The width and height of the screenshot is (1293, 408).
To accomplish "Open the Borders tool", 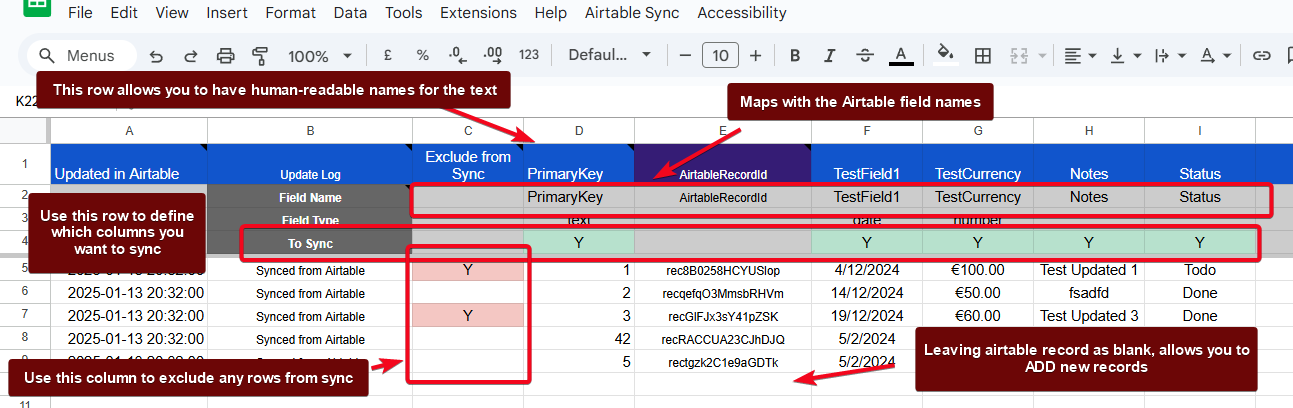I will 983,56.
